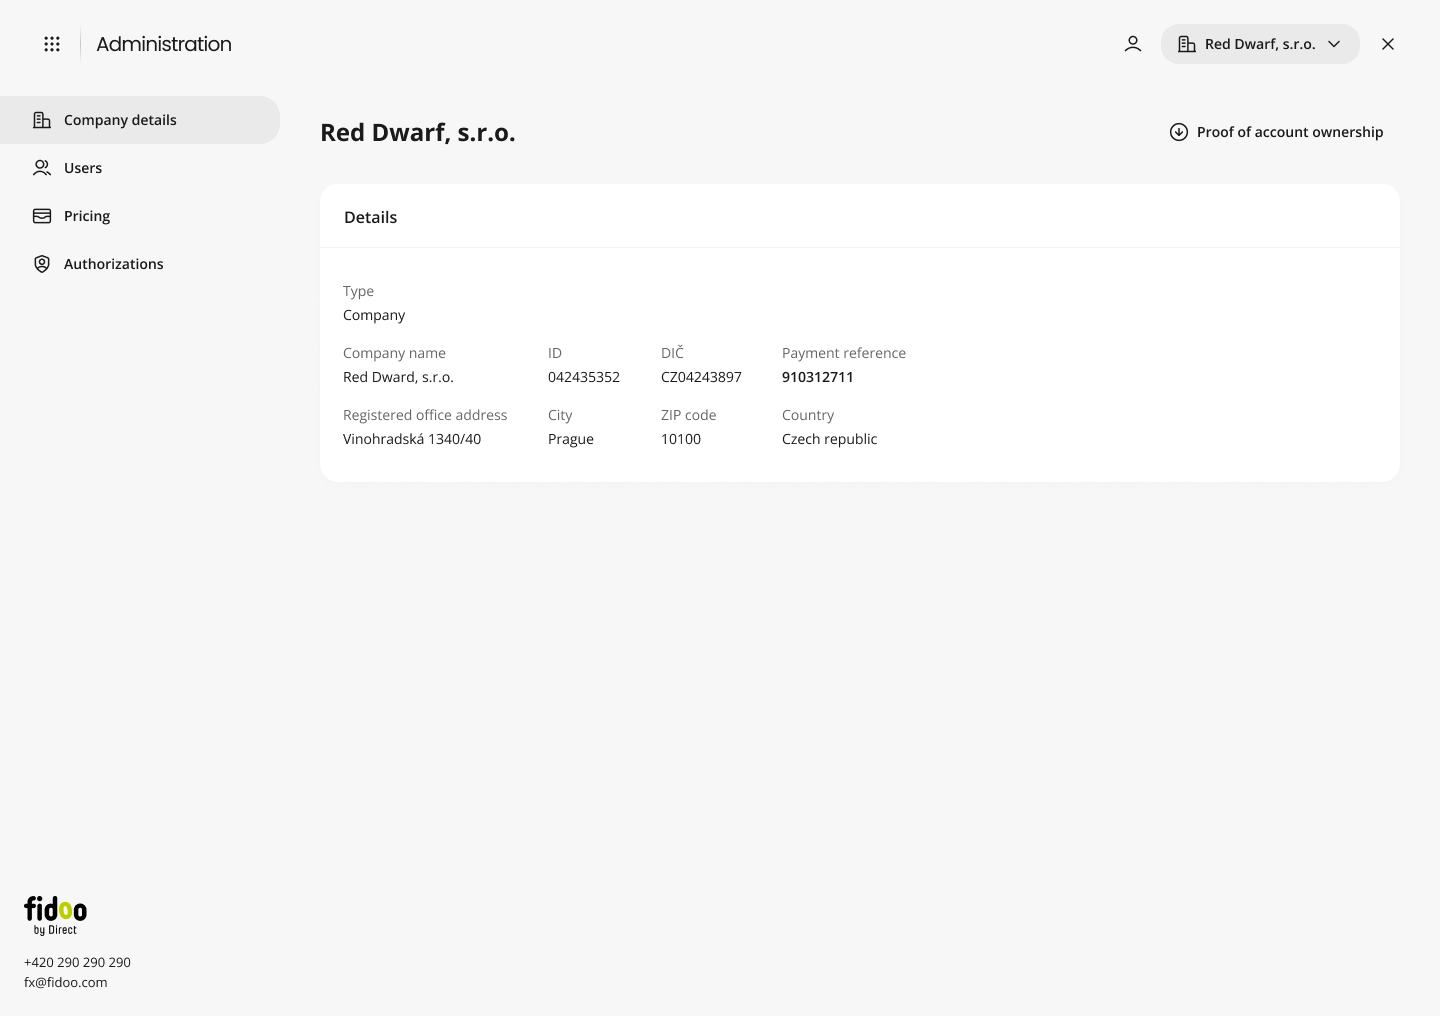Click the Users sidebar icon
The width and height of the screenshot is (1440, 1016).
[x=42, y=168]
